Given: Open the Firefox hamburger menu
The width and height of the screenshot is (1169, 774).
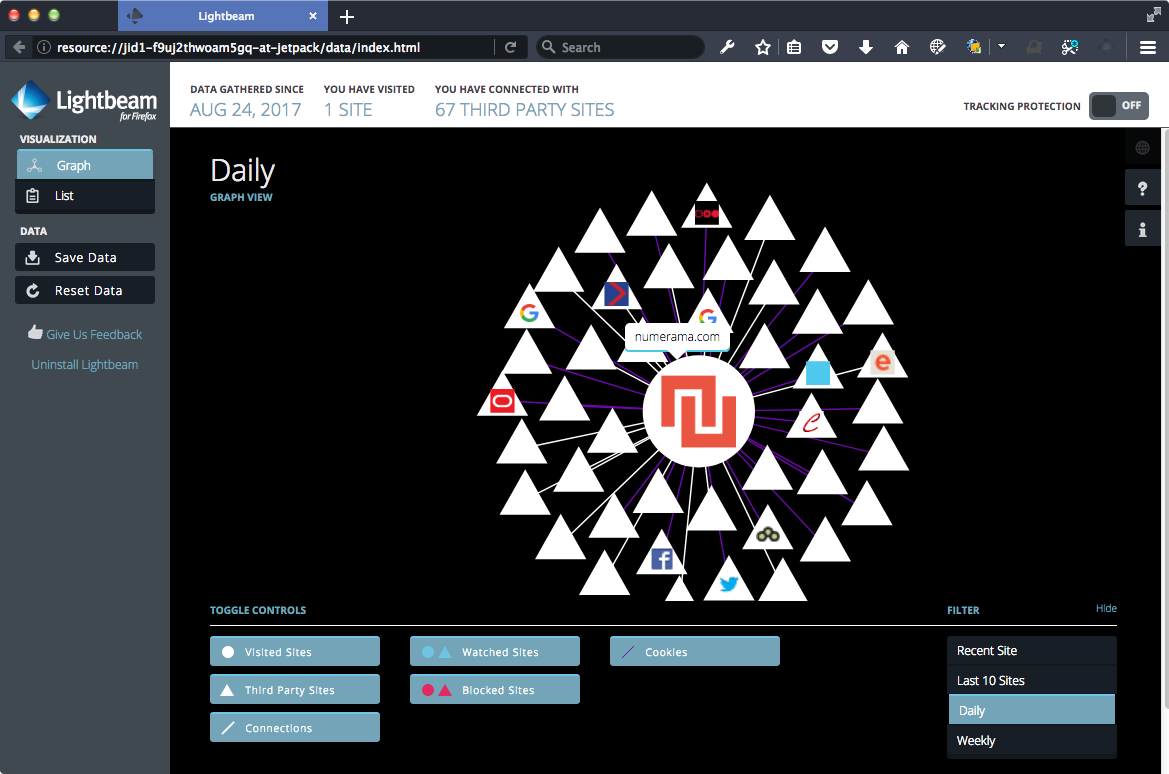Looking at the screenshot, I should click(1148, 47).
